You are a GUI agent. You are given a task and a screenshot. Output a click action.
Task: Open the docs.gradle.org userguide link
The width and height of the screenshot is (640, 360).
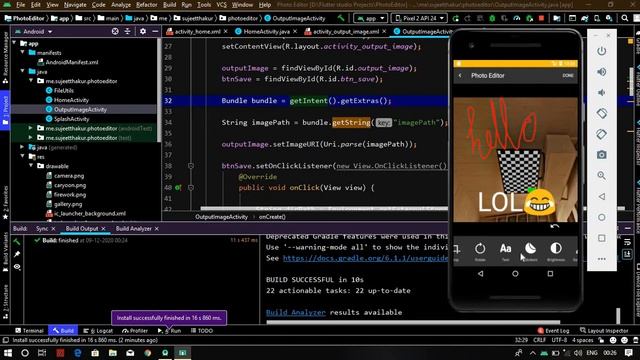pyautogui.click(x=365, y=258)
